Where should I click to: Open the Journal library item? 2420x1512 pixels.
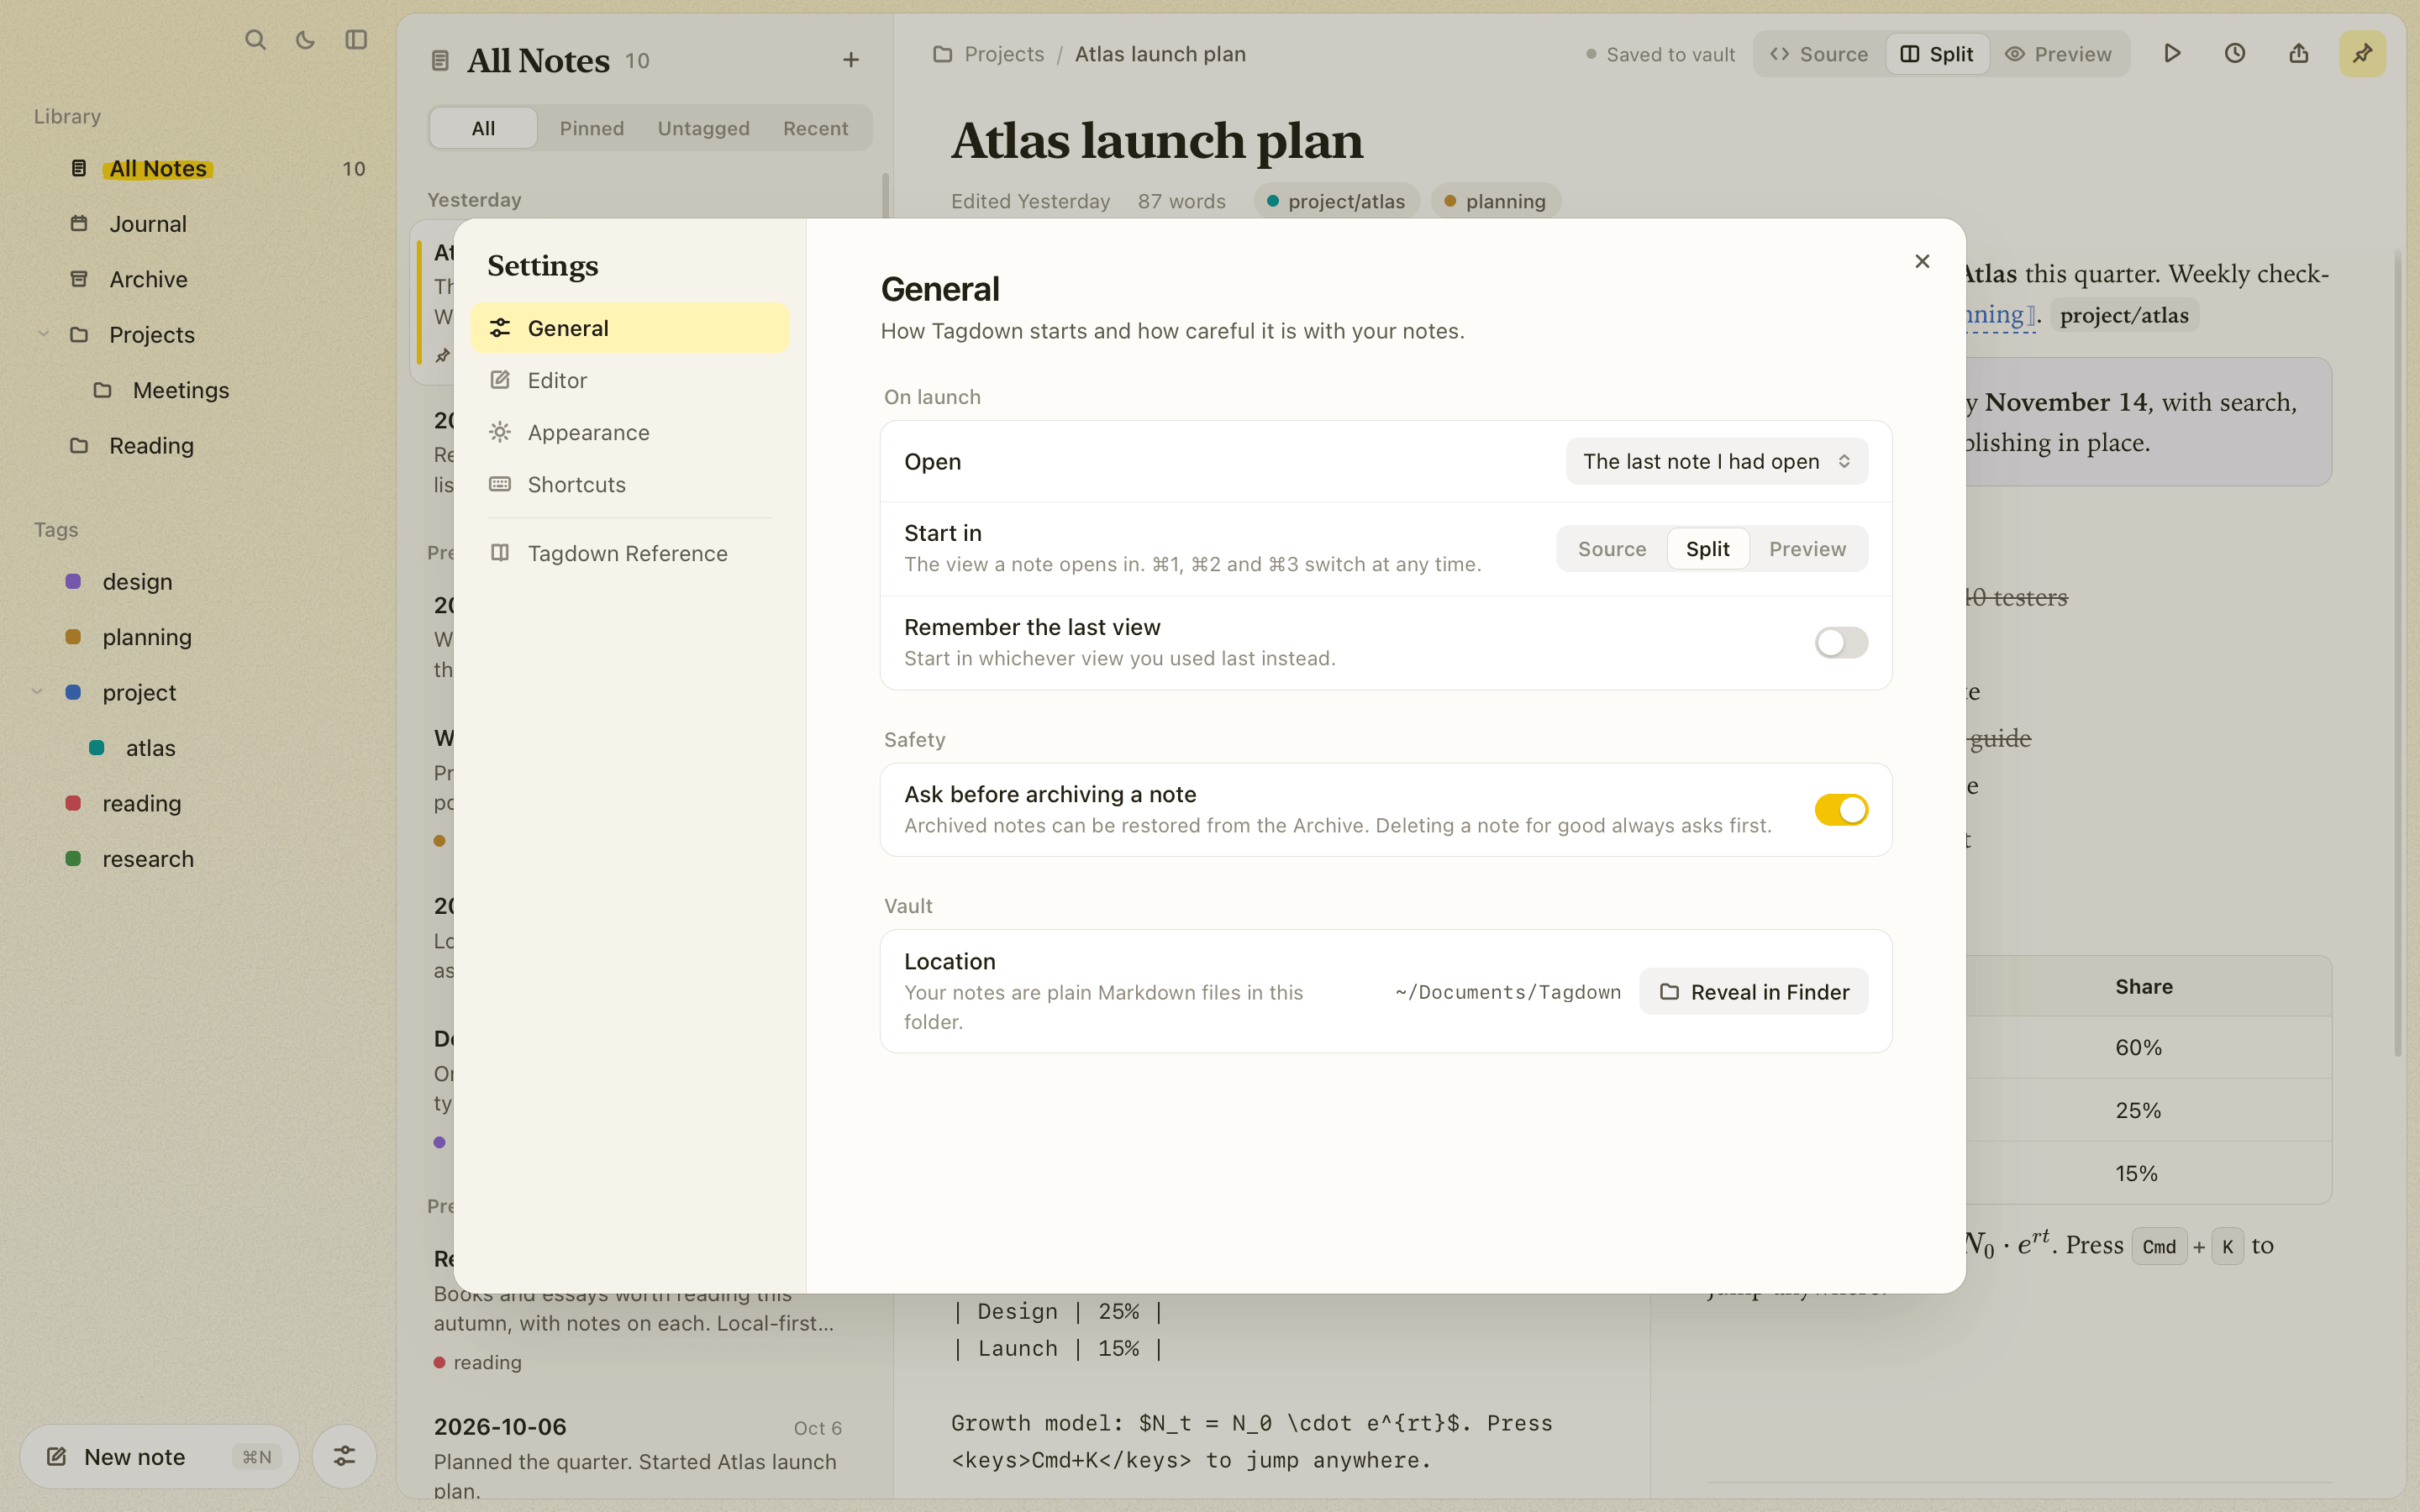(x=200, y=224)
